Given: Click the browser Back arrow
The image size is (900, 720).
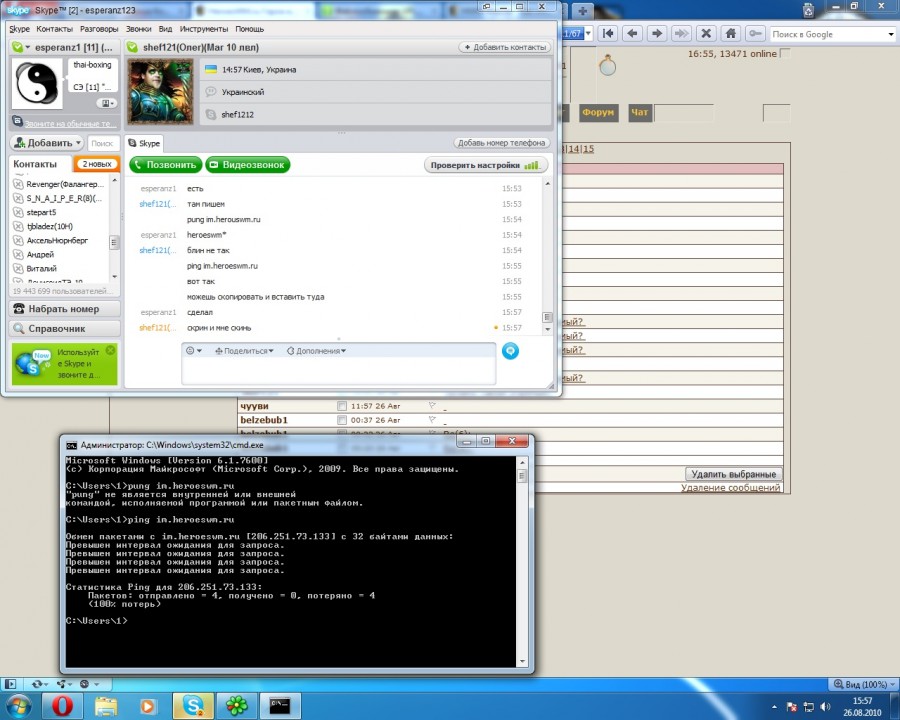Looking at the screenshot, I should (633, 34).
